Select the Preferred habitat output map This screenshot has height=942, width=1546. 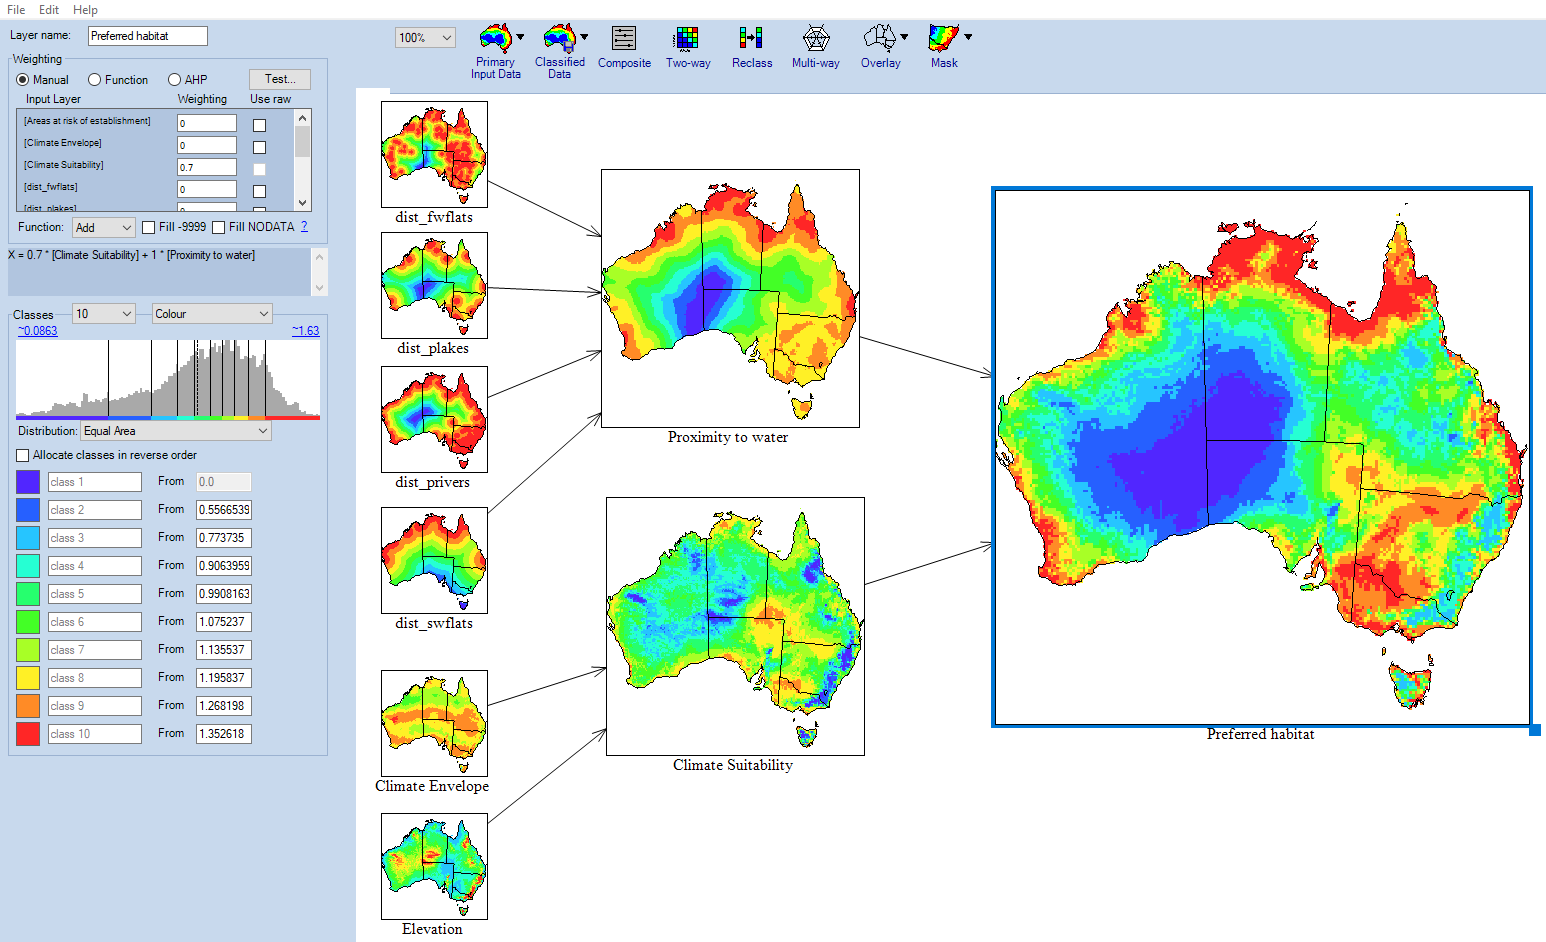coord(1262,457)
